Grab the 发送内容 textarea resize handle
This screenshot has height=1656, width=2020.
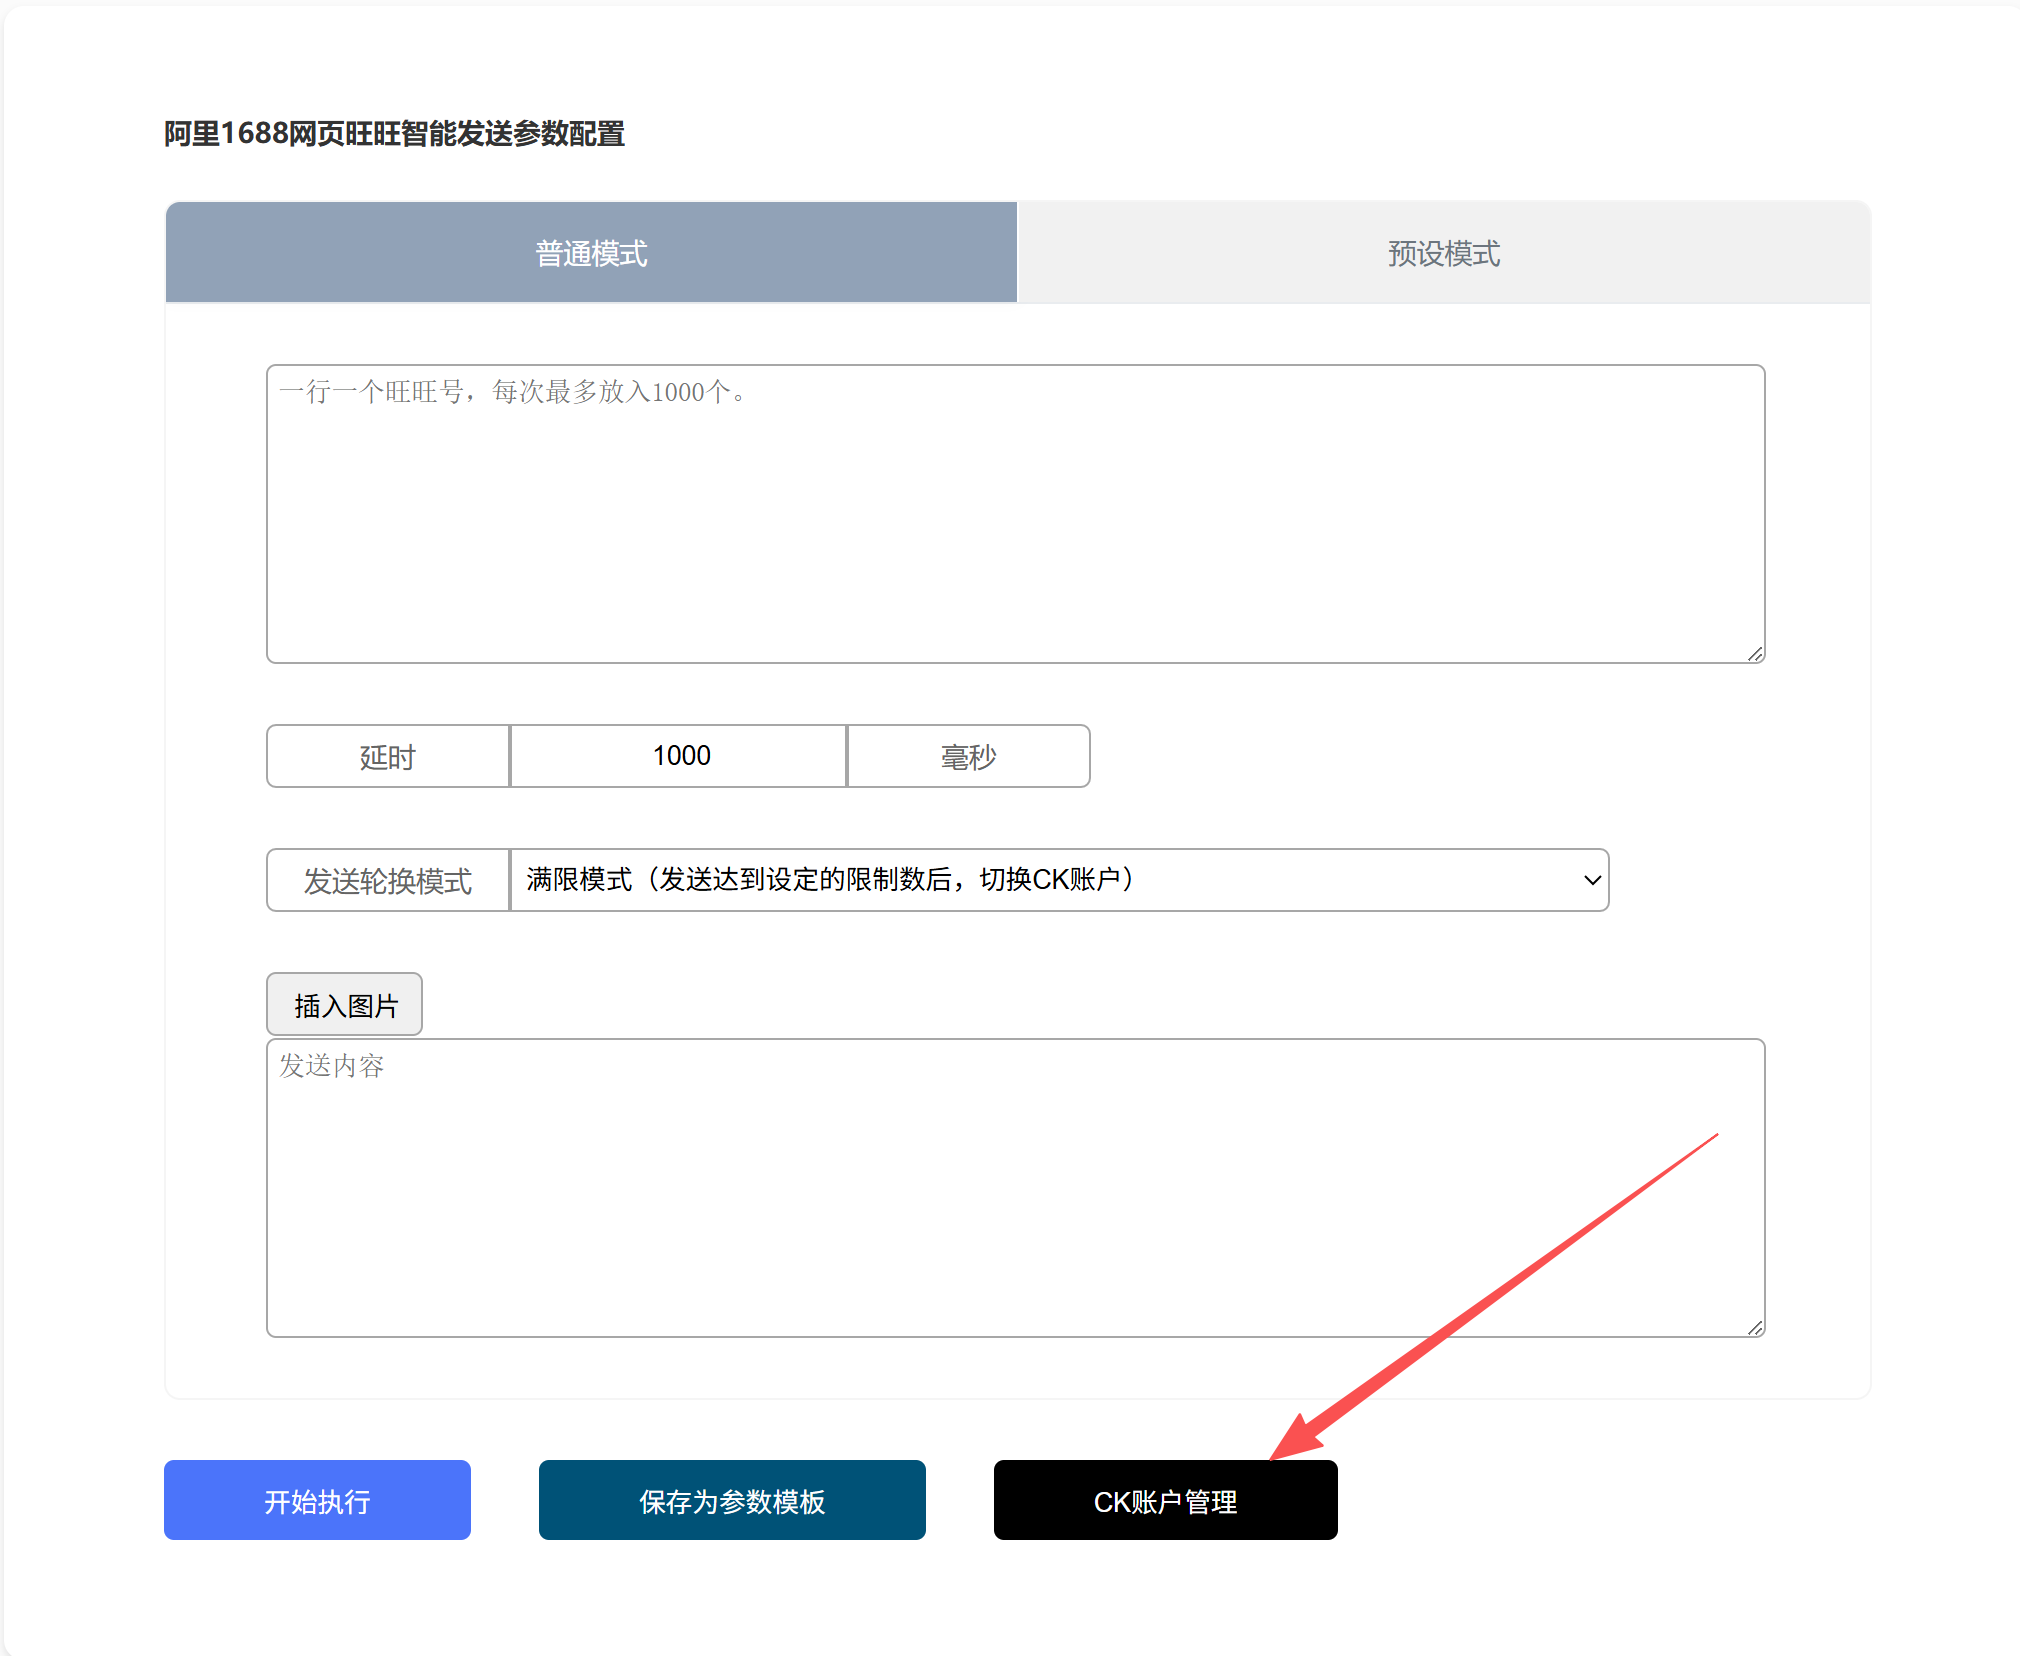pos(1755,1328)
